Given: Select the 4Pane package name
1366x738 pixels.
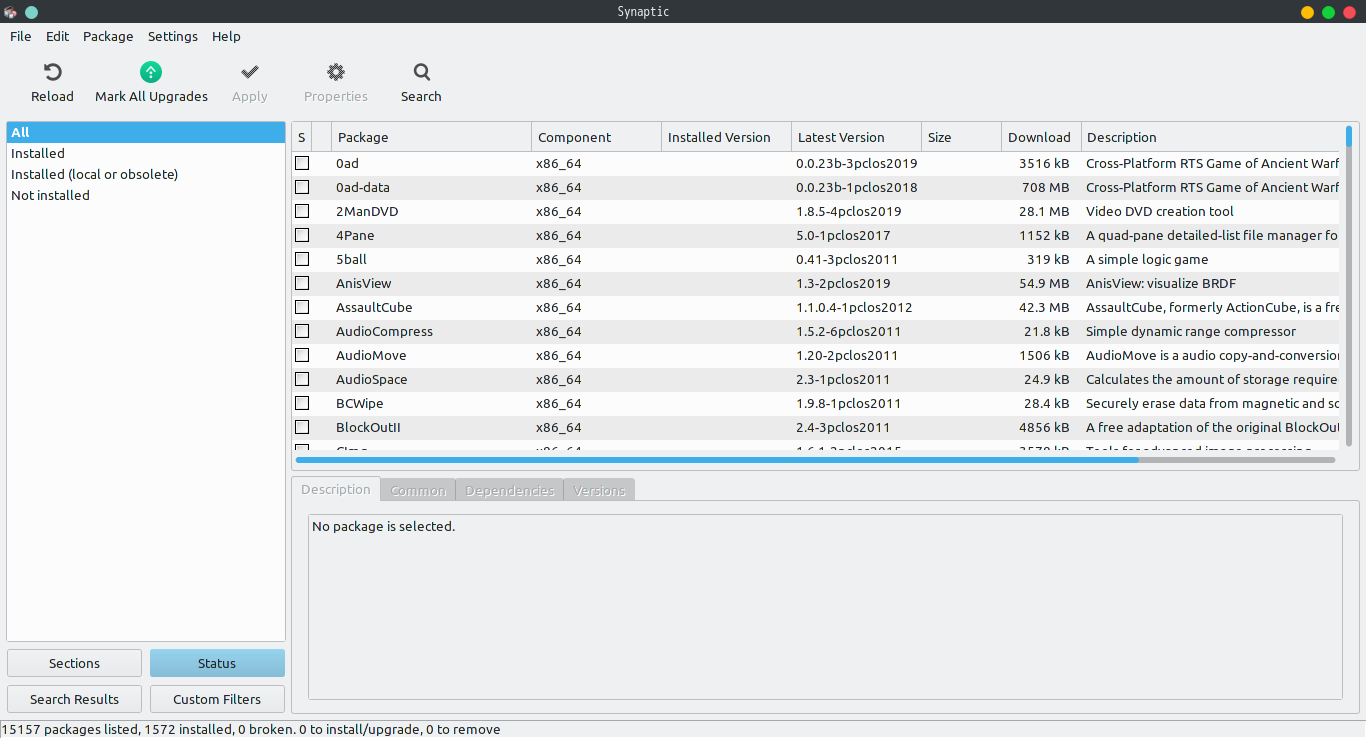Looking at the screenshot, I should pyautogui.click(x=355, y=235).
